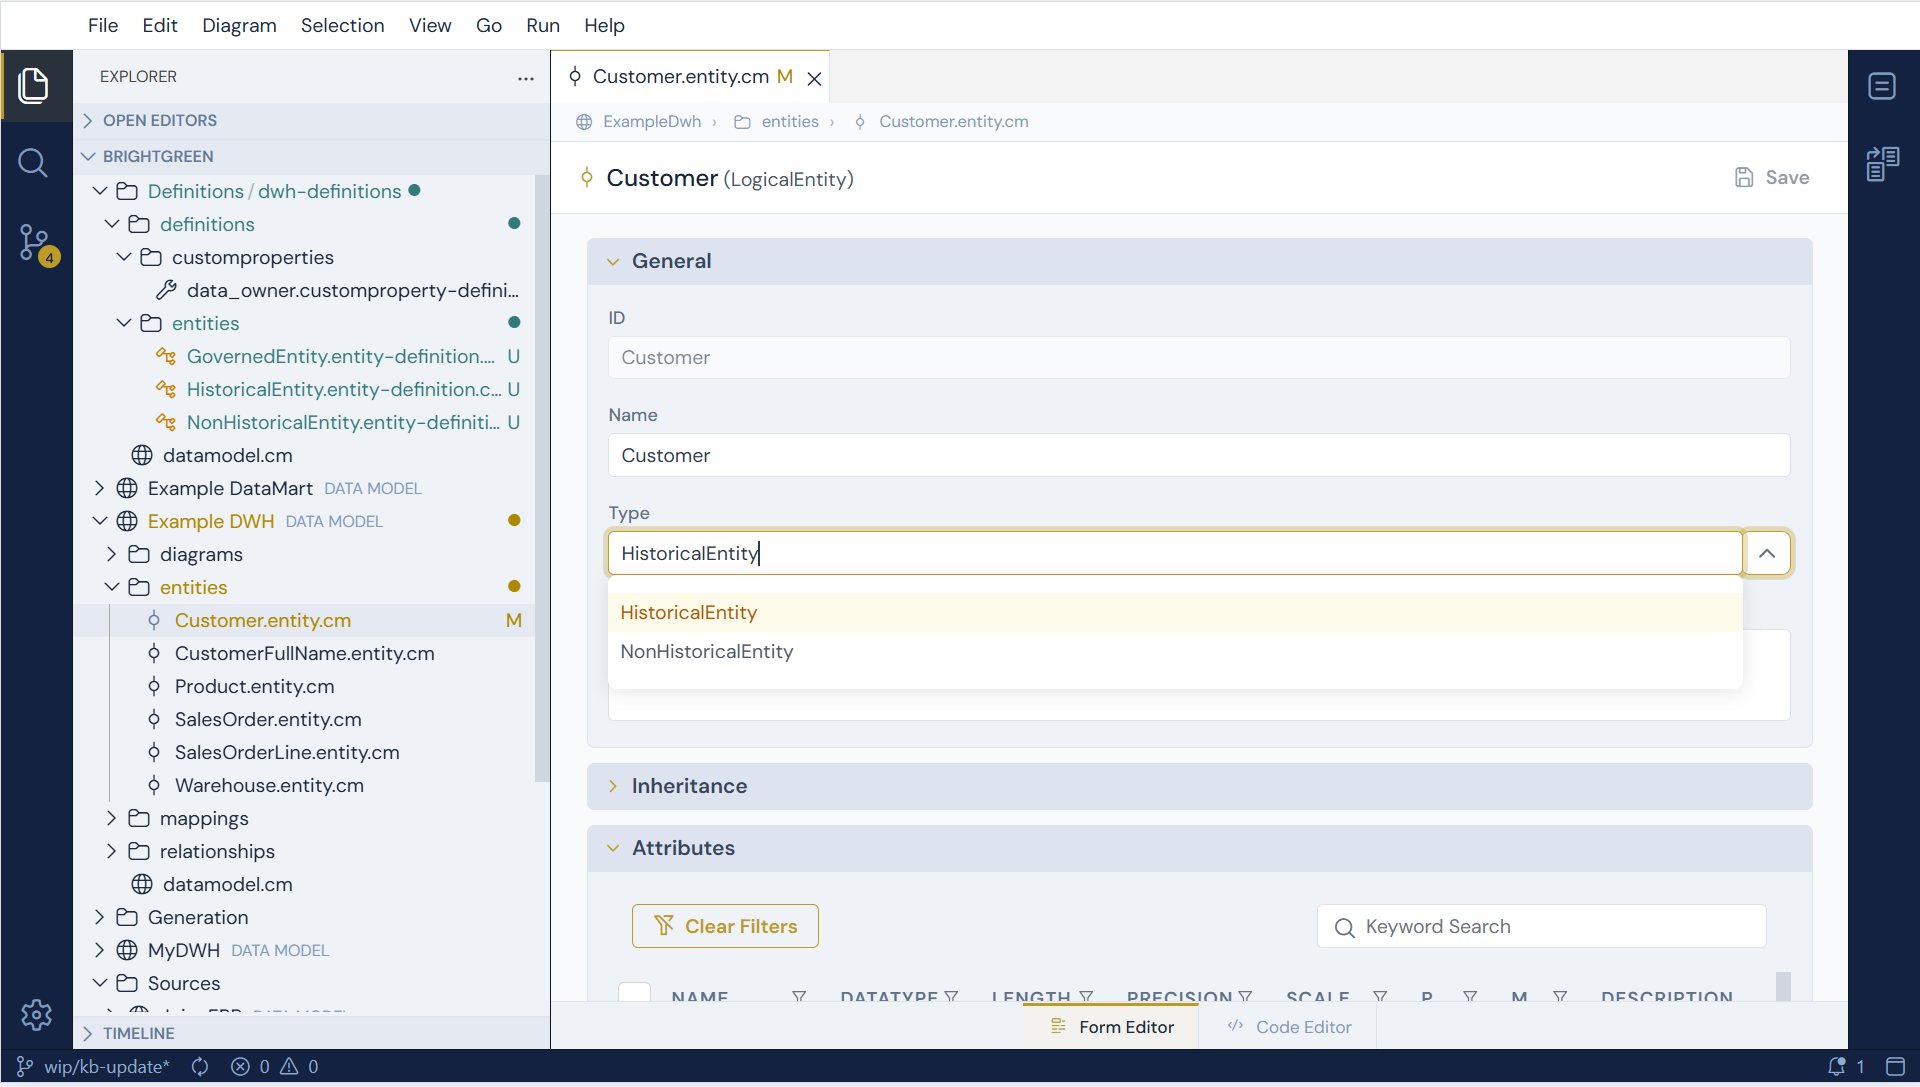Collapse the BRIGHTGREEN workspace section

pos(88,157)
